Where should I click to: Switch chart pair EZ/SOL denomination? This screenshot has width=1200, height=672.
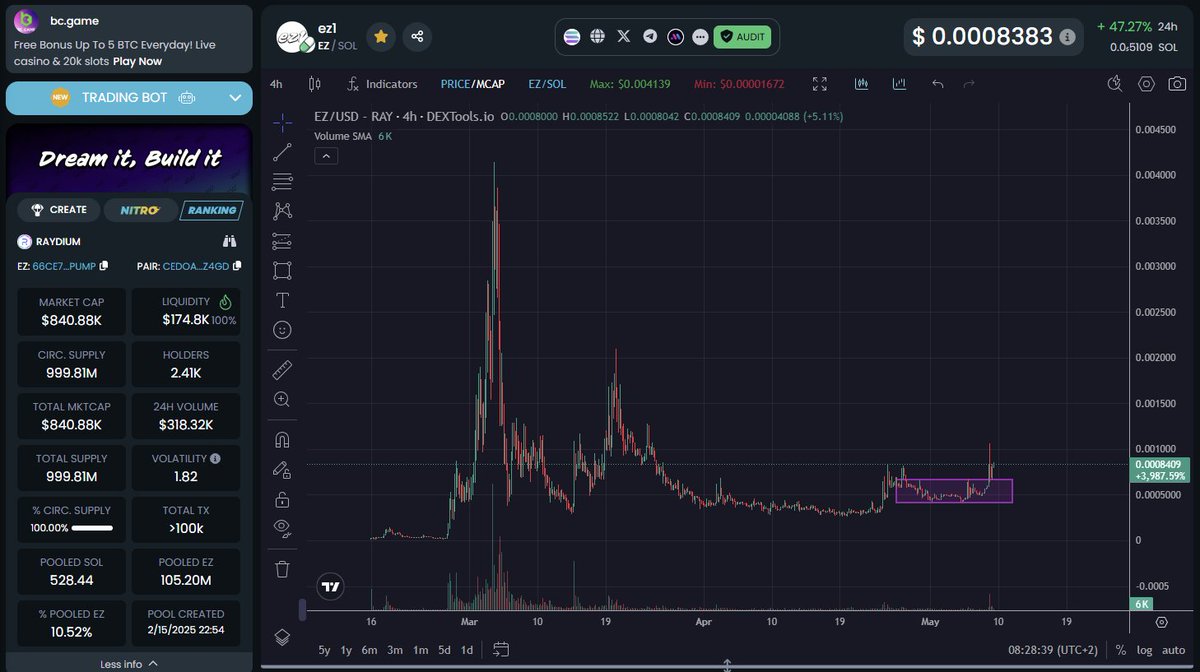tap(547, 84)
